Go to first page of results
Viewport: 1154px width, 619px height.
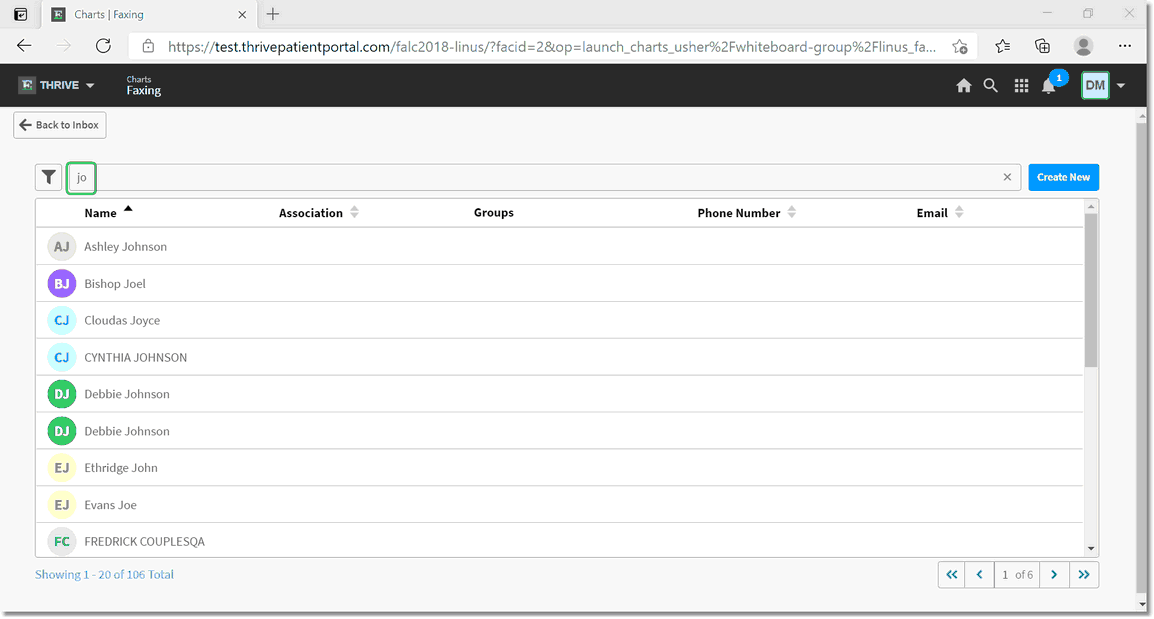[x=952, y=575]
